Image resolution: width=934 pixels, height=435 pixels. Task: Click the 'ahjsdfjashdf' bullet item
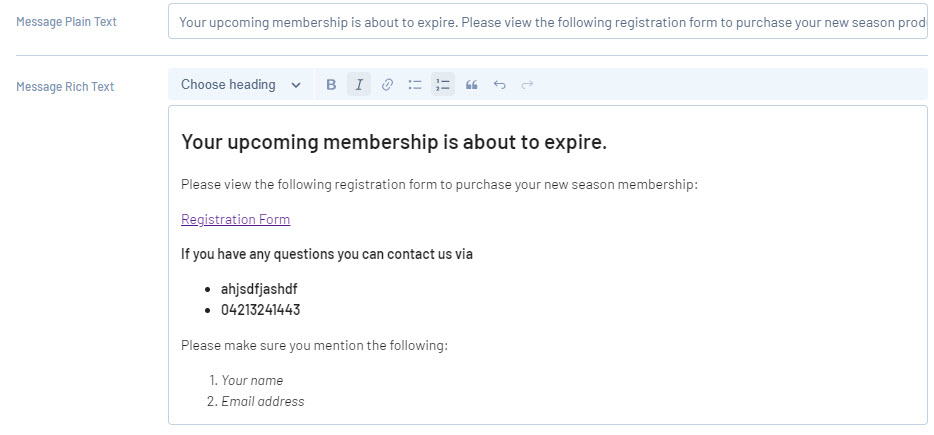coord(259,289)
